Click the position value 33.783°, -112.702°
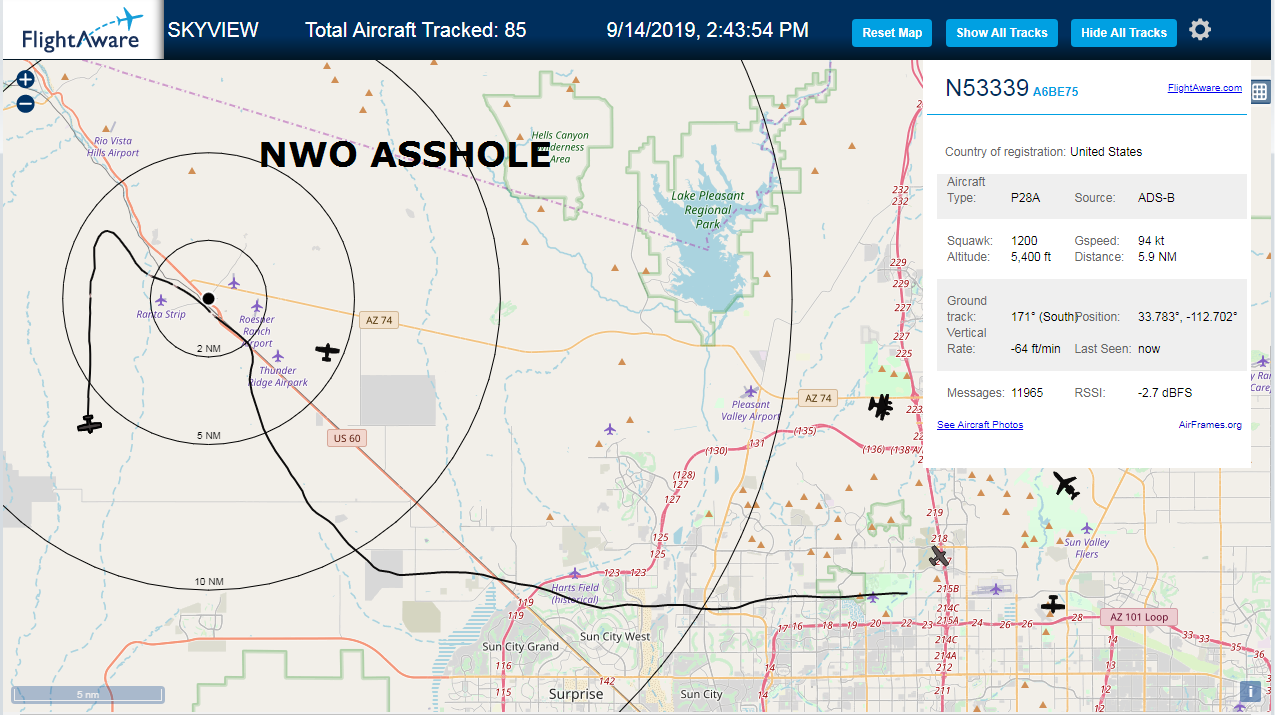1275x715 pixels. (1188, 316)
